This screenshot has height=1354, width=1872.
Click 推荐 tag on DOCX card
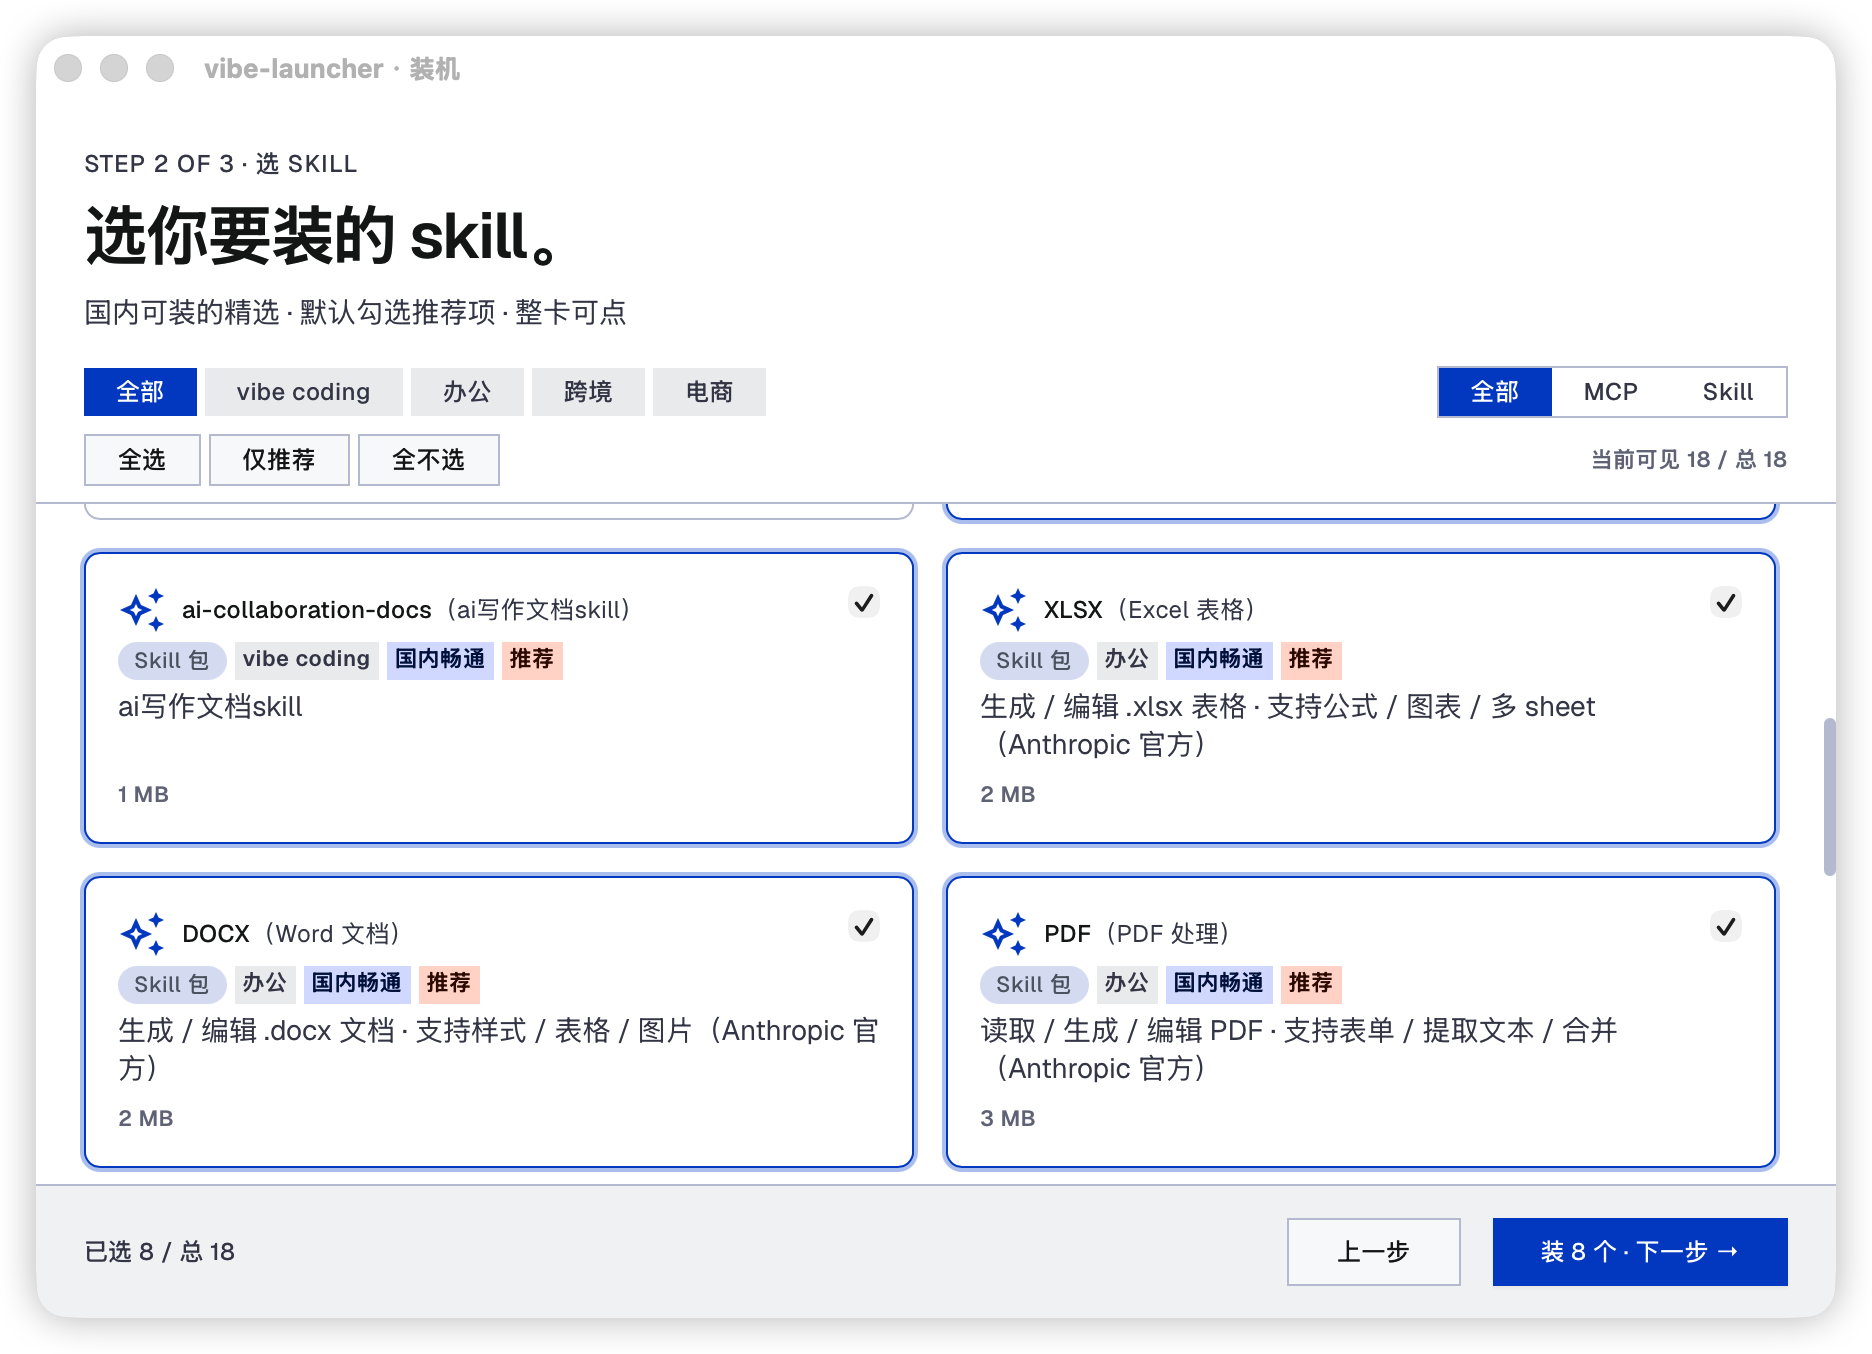pyautogui.click(x=449, y=984)
